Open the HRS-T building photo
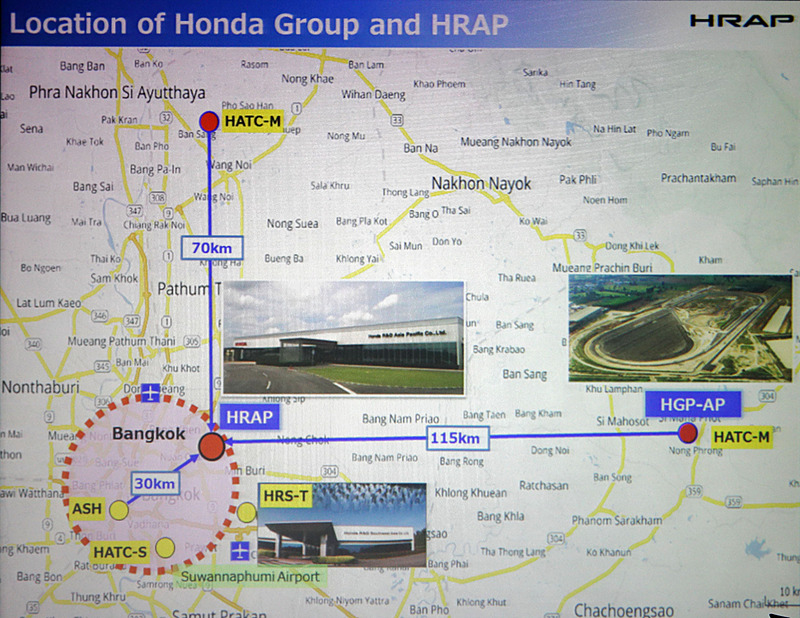This screenshot has height=618, width=800. [342, 525]
